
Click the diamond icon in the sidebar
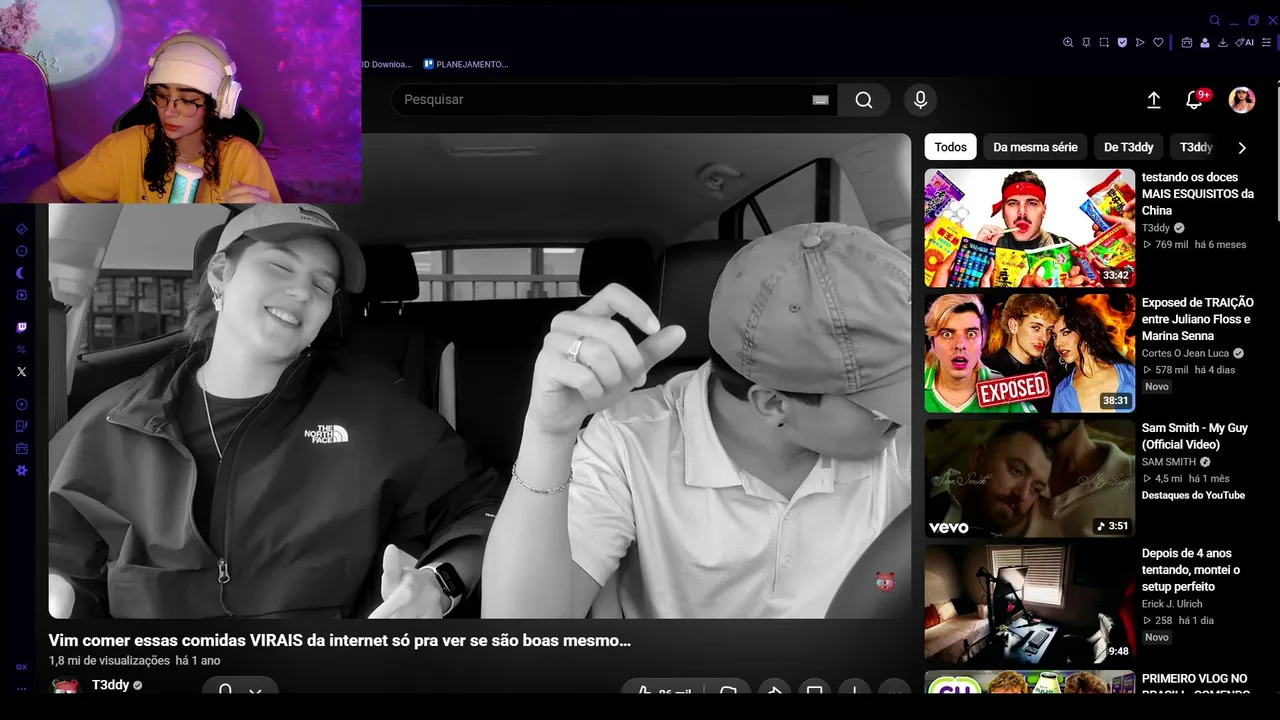click(22, 229)
